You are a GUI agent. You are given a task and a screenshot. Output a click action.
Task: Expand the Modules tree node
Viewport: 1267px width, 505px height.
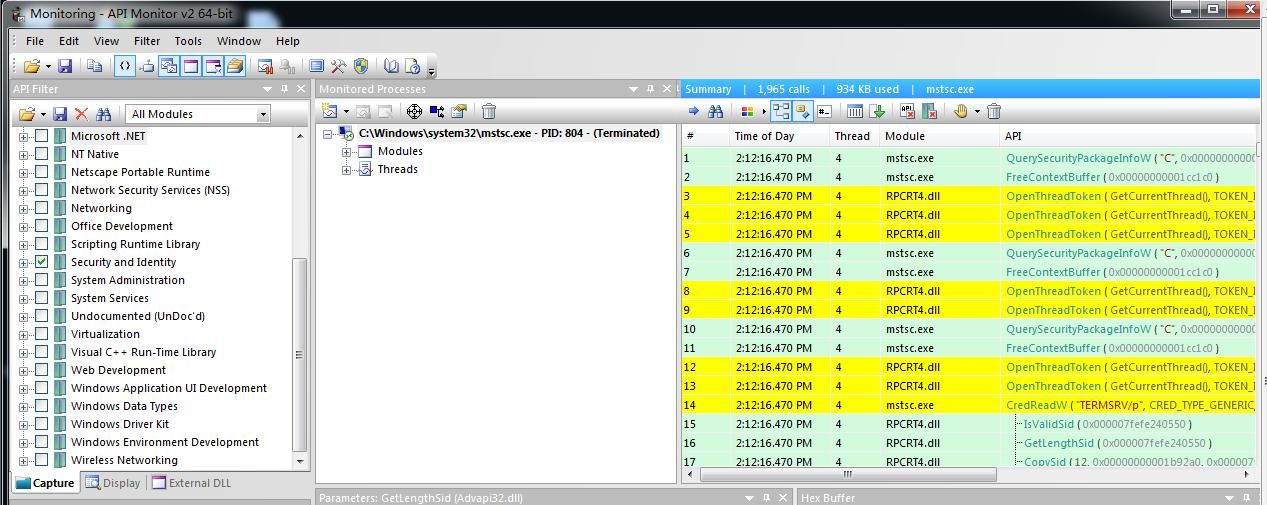click(347, 152)
